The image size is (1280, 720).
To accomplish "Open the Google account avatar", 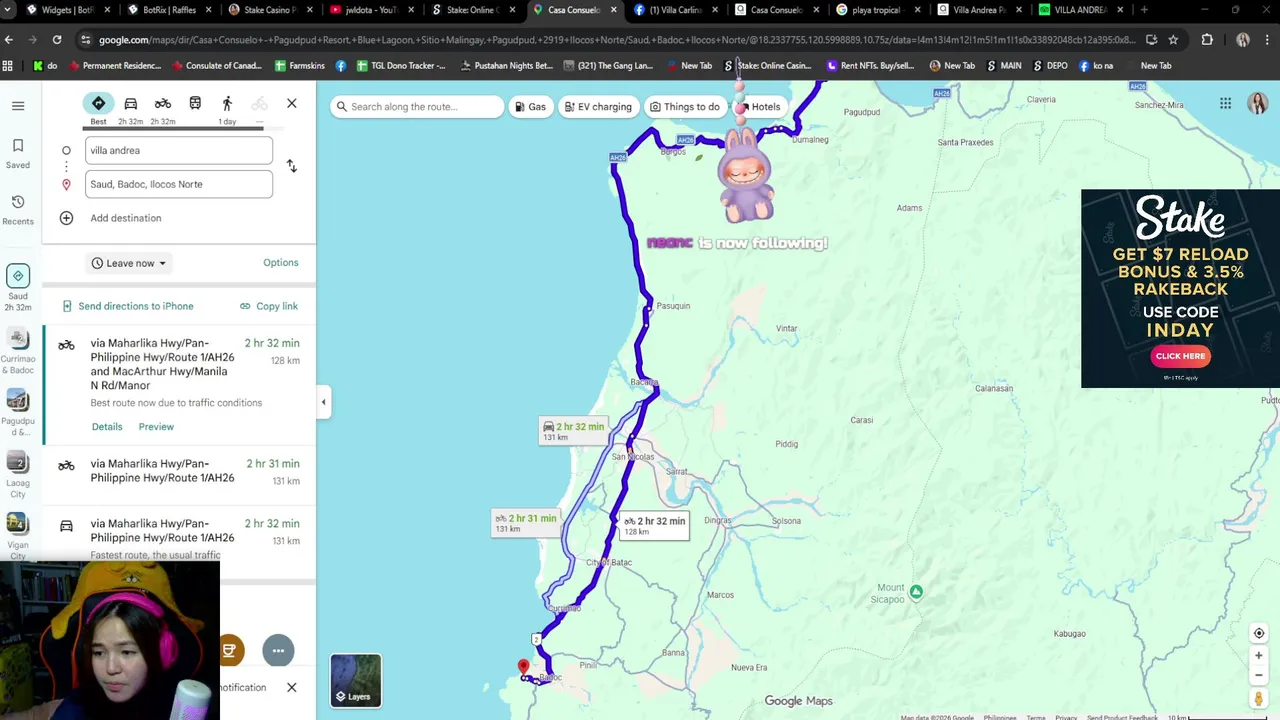I will pos(1258,104).
